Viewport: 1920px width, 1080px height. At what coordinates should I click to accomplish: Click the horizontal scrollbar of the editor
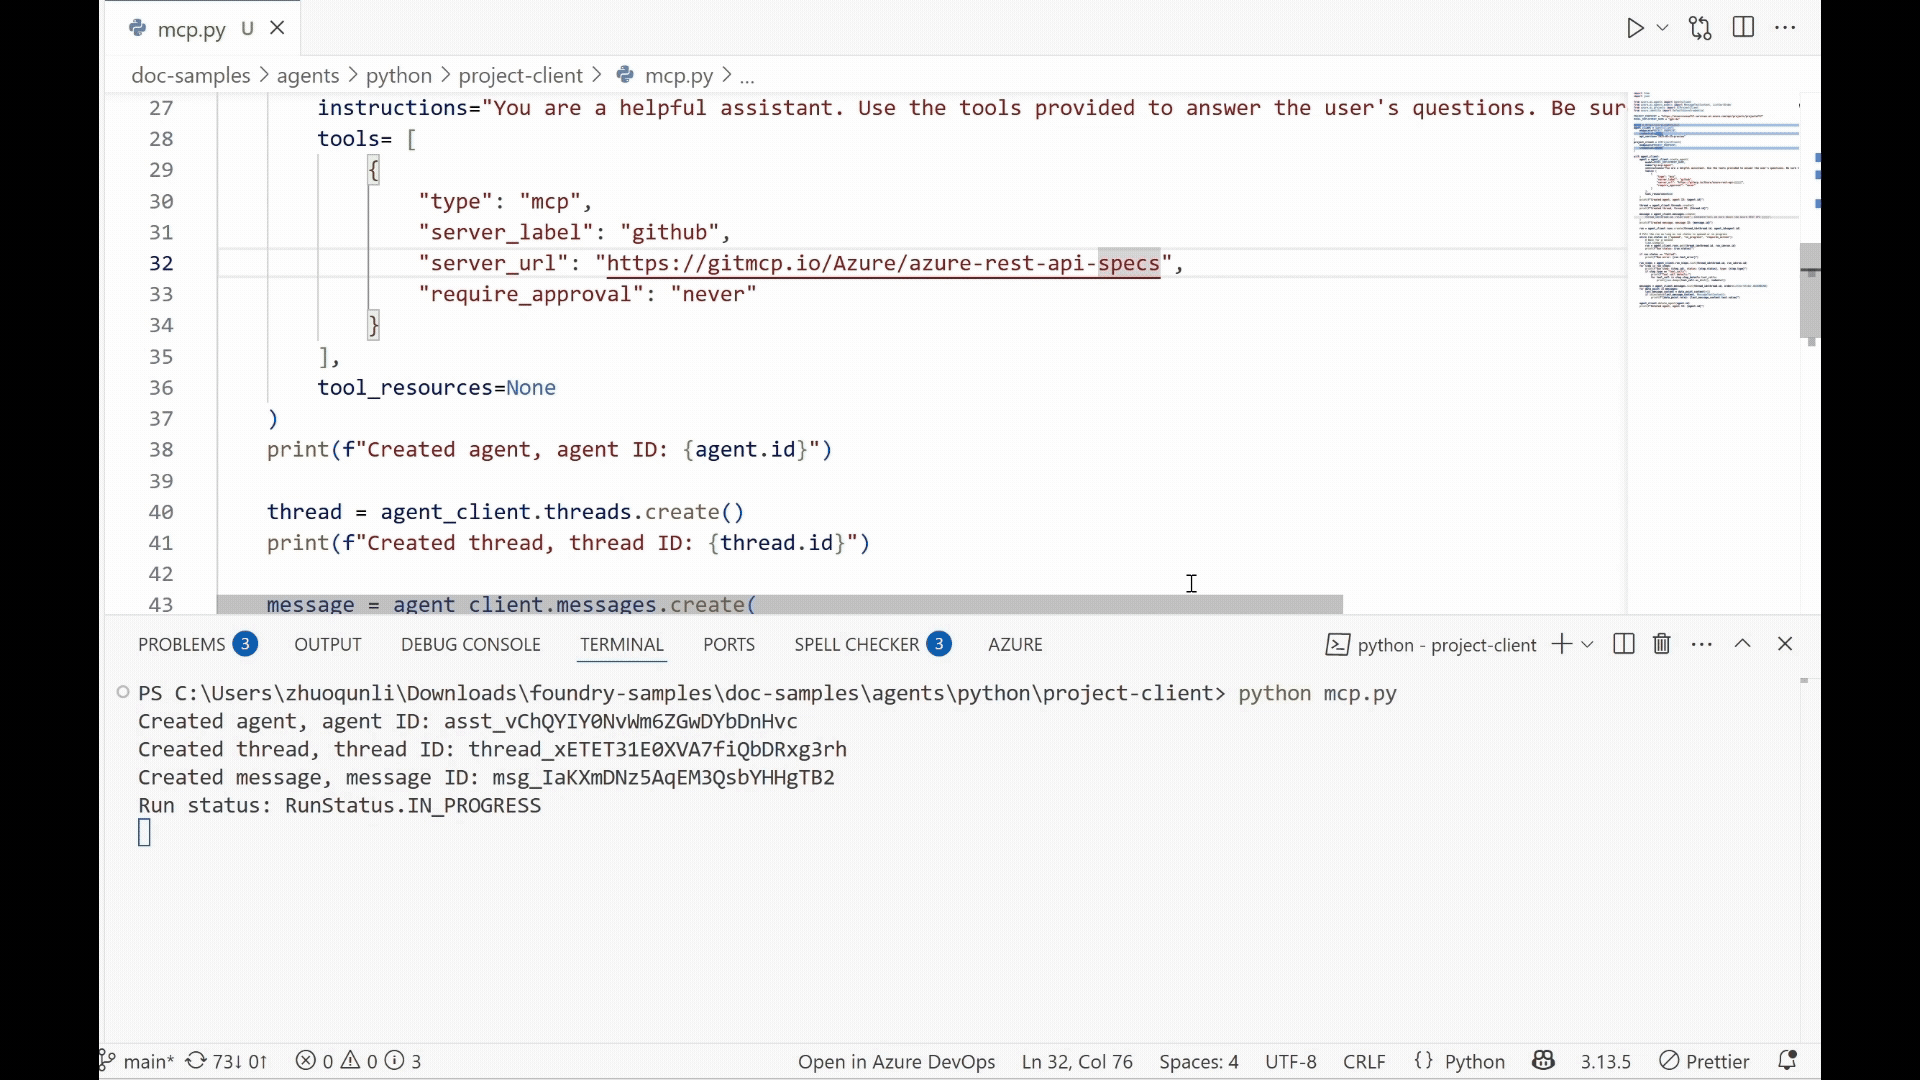[780, 605]
